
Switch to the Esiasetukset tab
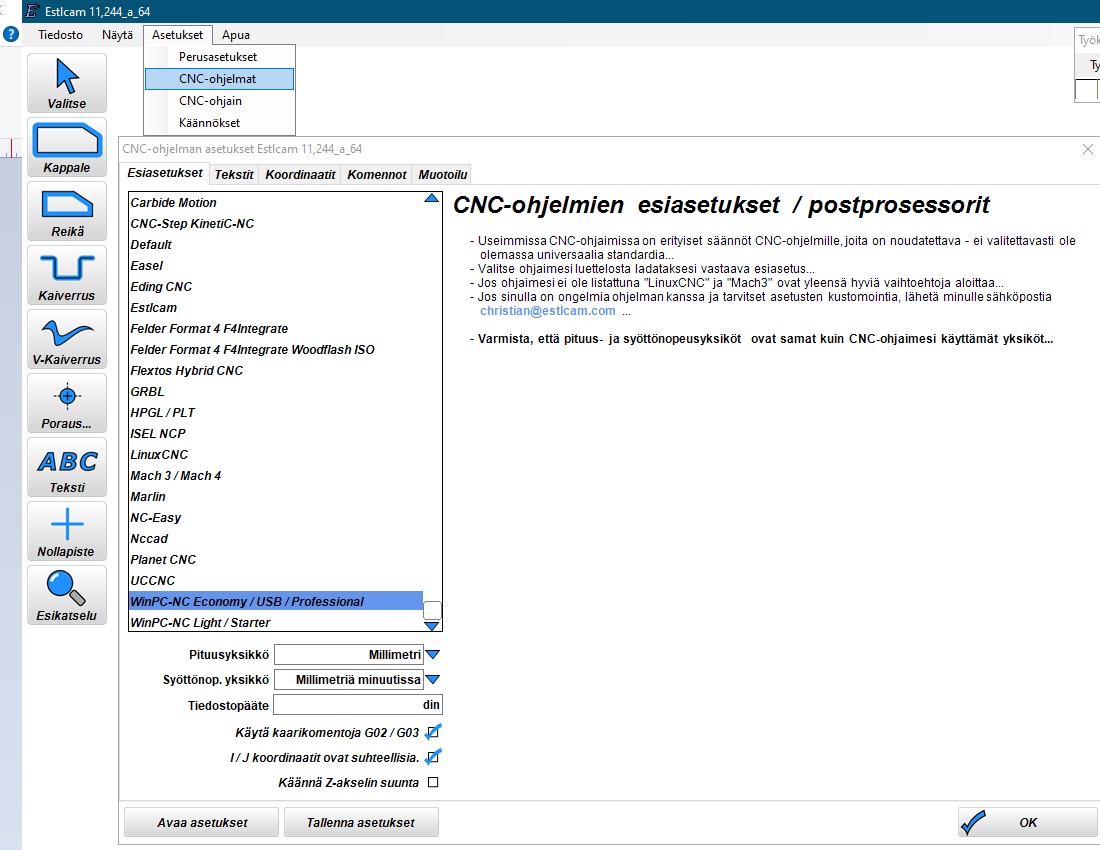tap(165, 173)
